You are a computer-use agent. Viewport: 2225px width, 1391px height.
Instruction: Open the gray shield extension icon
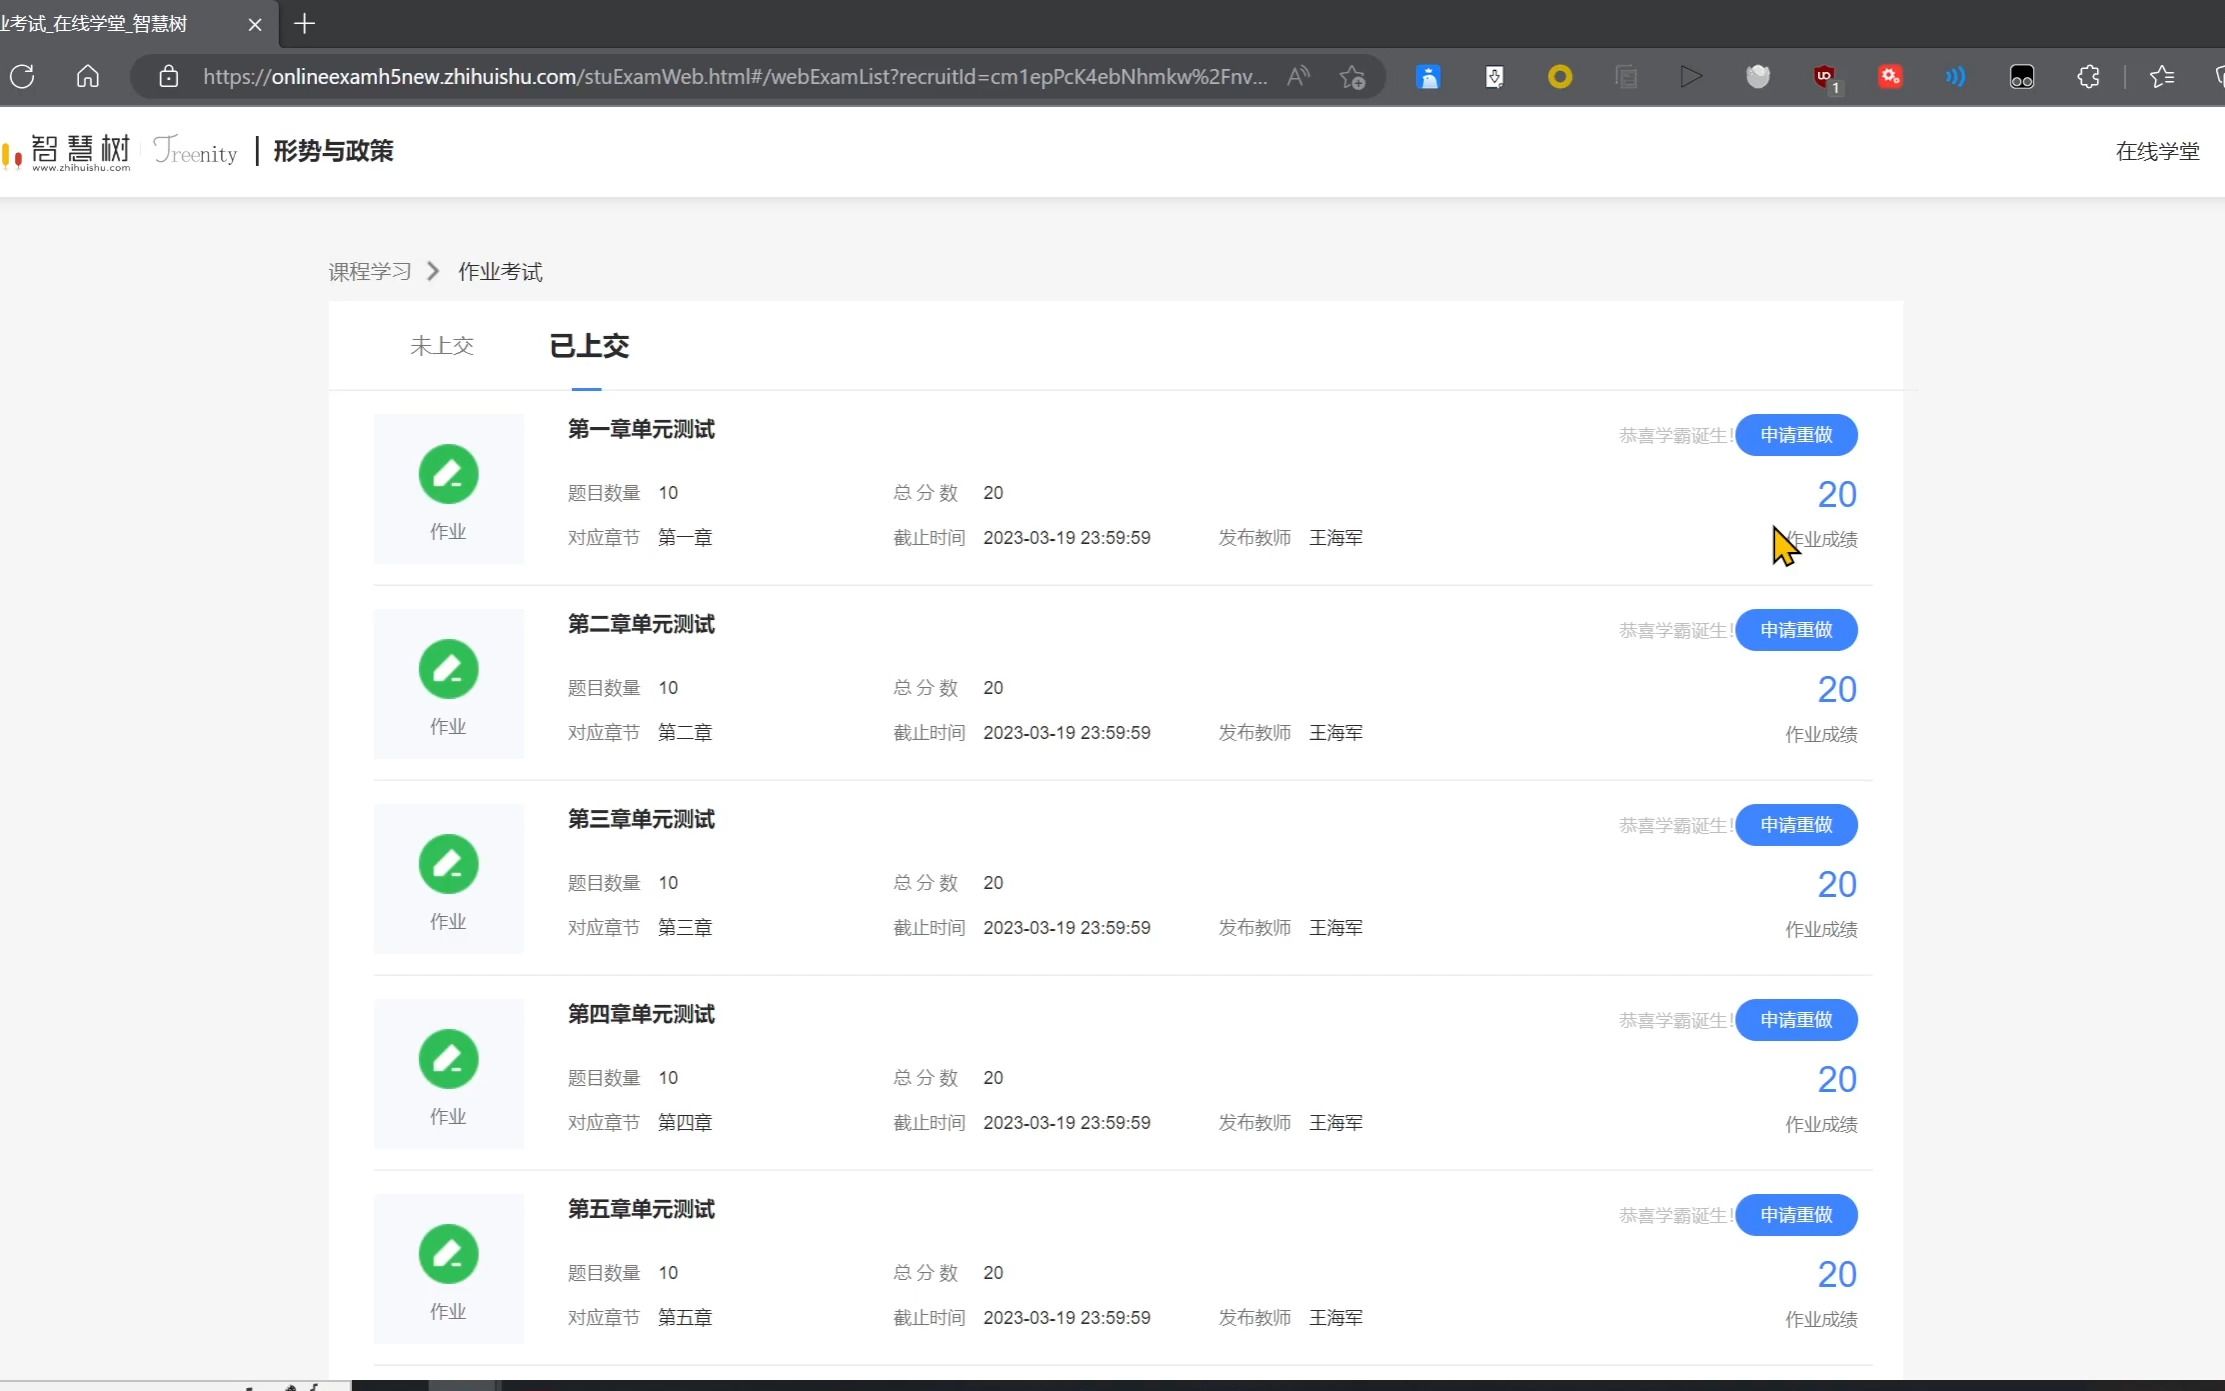point(1758,76)
